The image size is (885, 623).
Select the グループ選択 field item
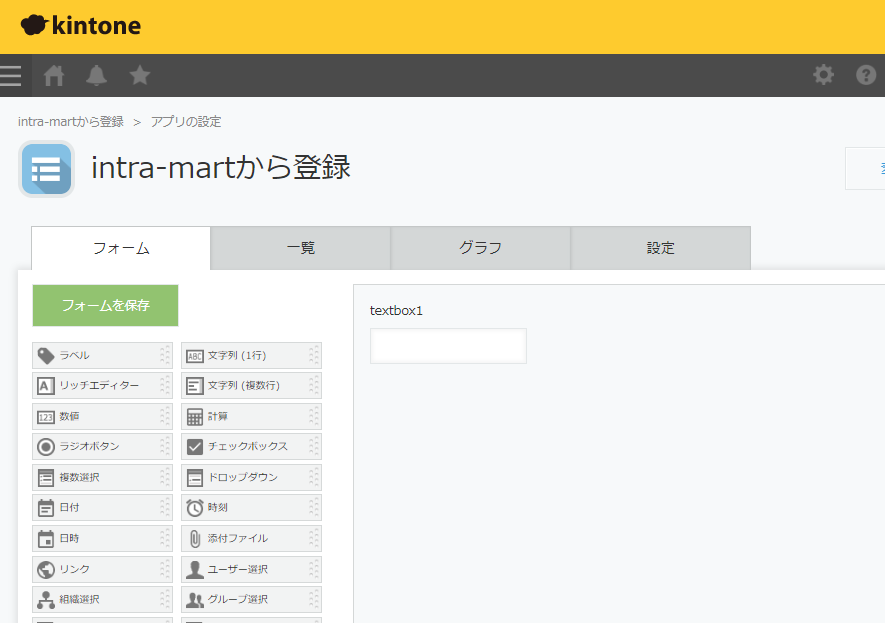pos(251,600)
